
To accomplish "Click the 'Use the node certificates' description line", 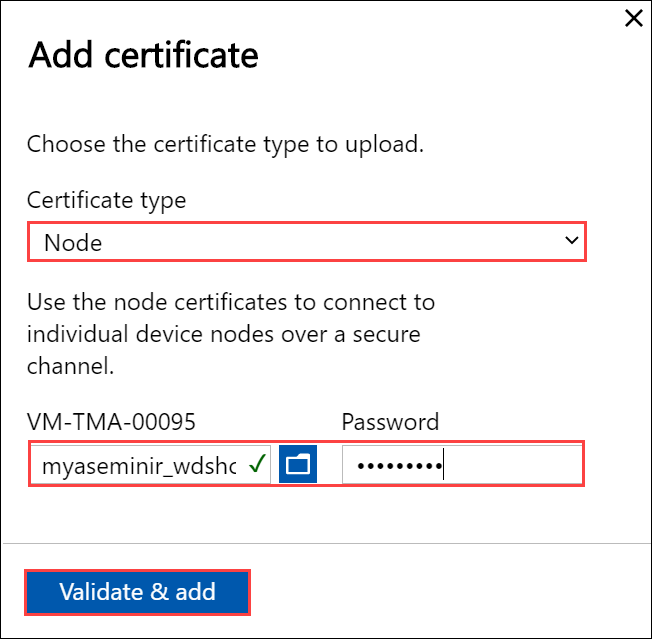I will click(x=231, y=300).
